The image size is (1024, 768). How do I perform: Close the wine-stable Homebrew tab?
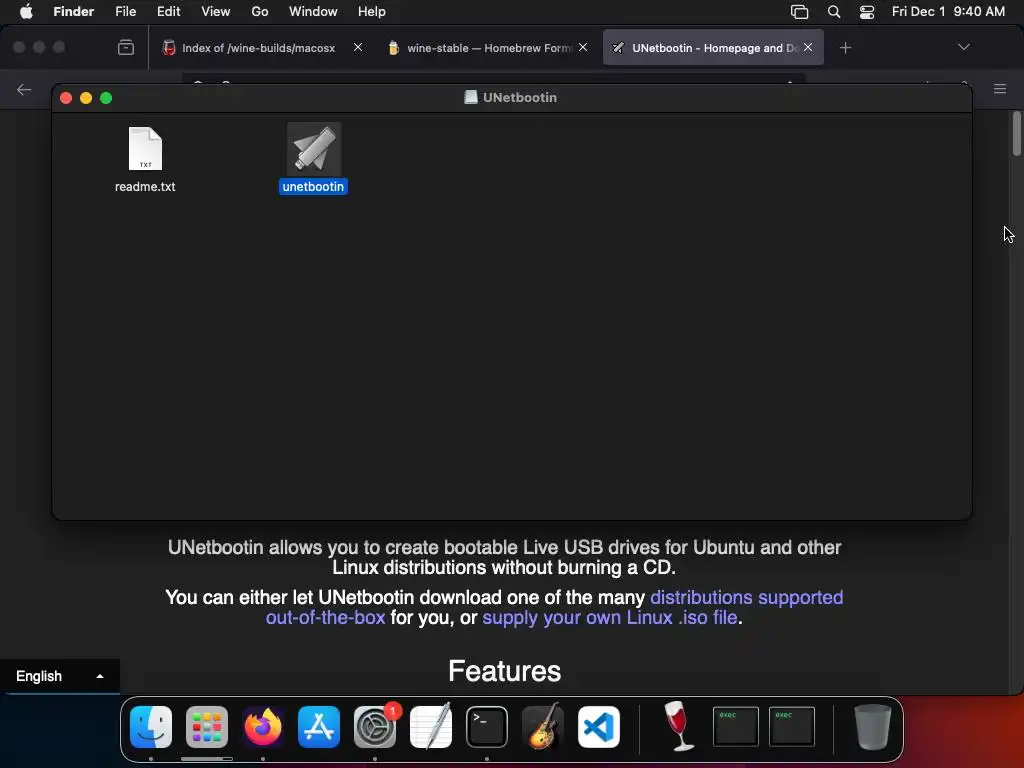(x=583, y=47)
